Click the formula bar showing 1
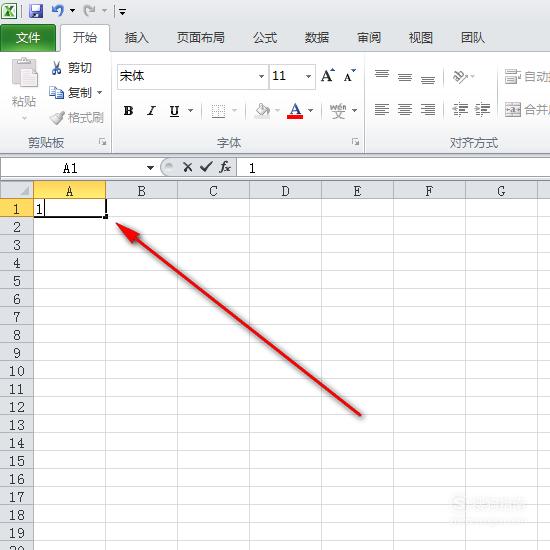Image resolution: width=550 pixels, height=550 pixels. (x=394, y=168)
